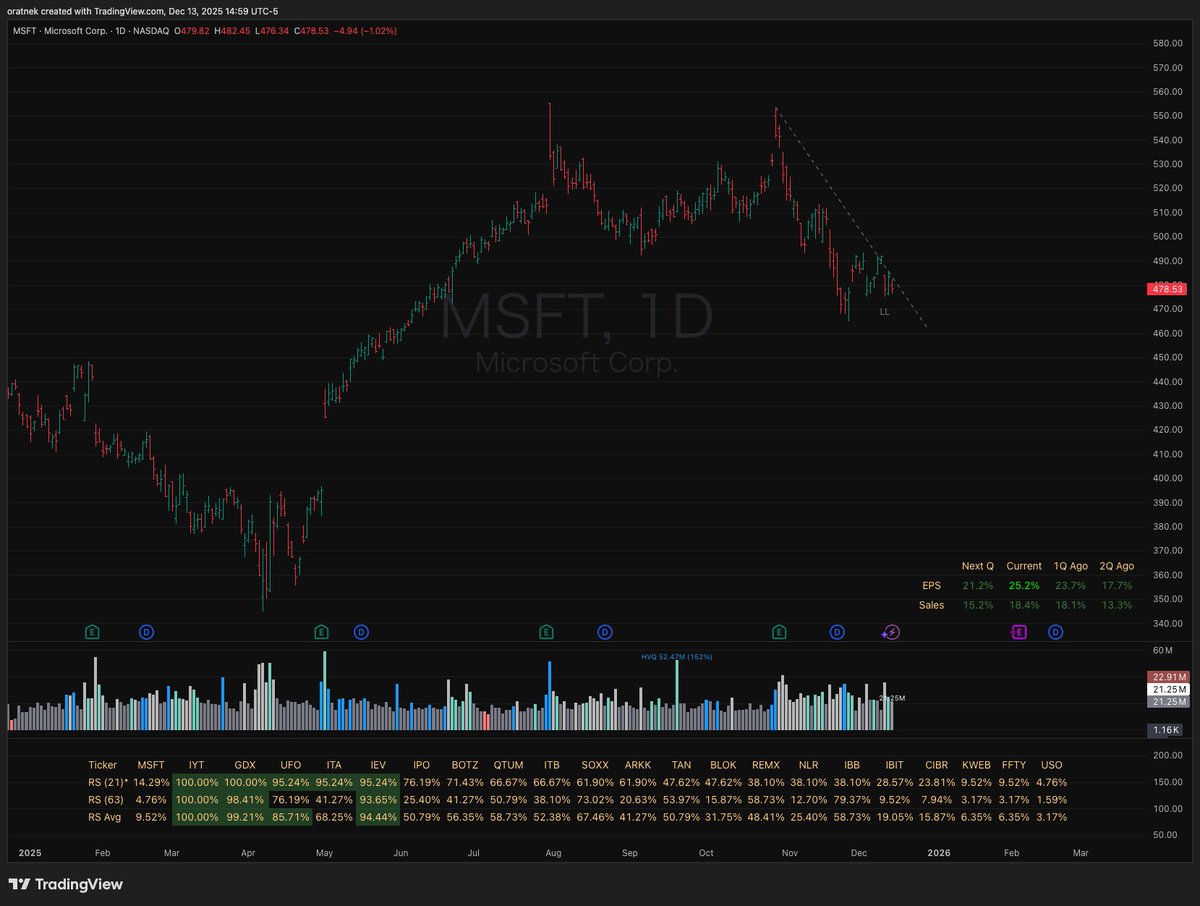Click the dividend marker in February 2025
1200x906 pixels.
146,632
